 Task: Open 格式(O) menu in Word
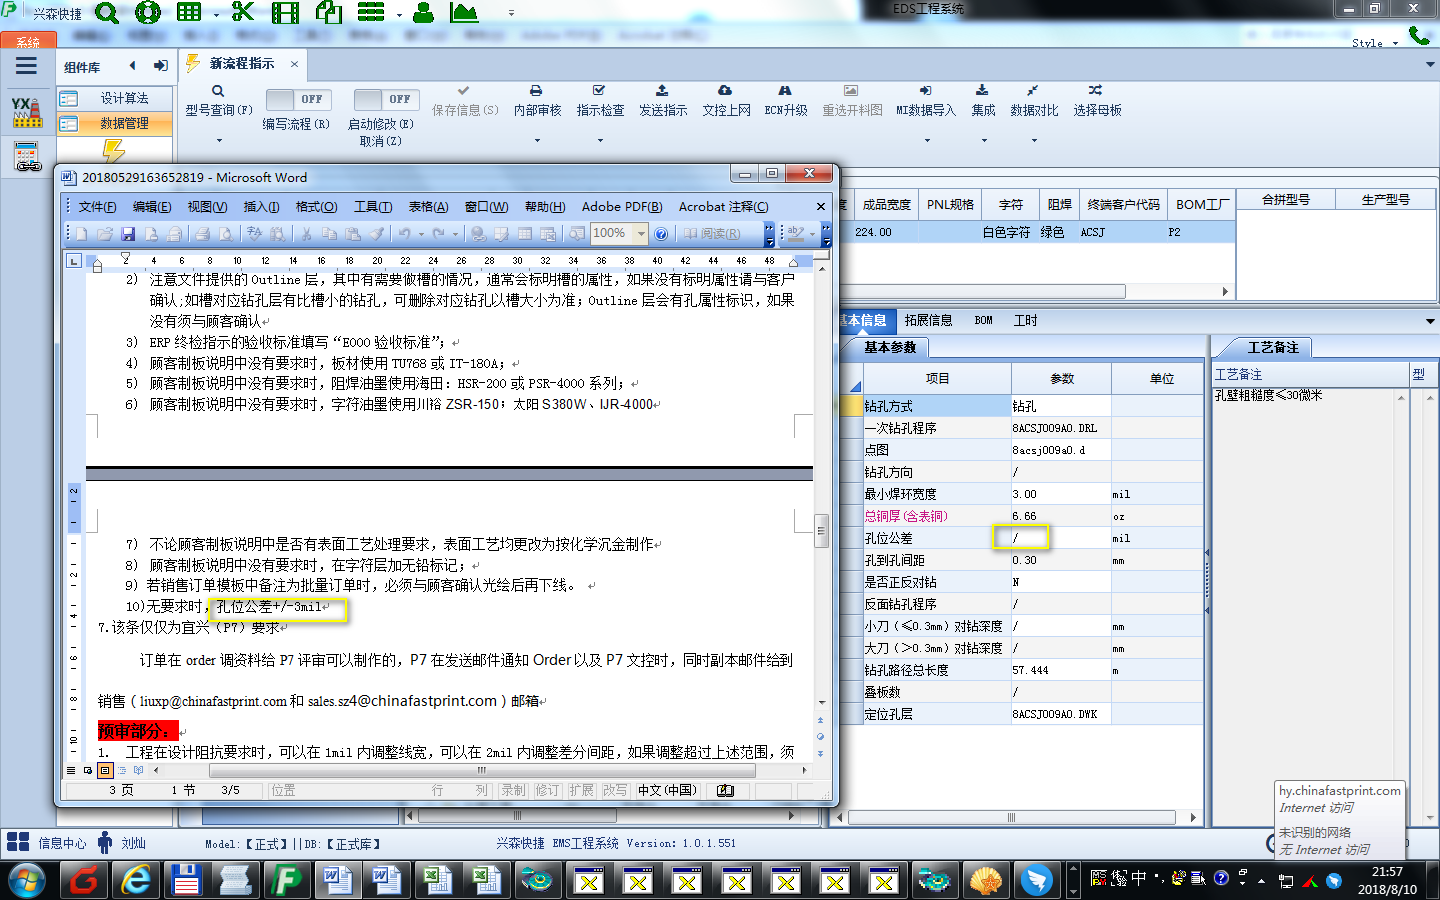316,207
